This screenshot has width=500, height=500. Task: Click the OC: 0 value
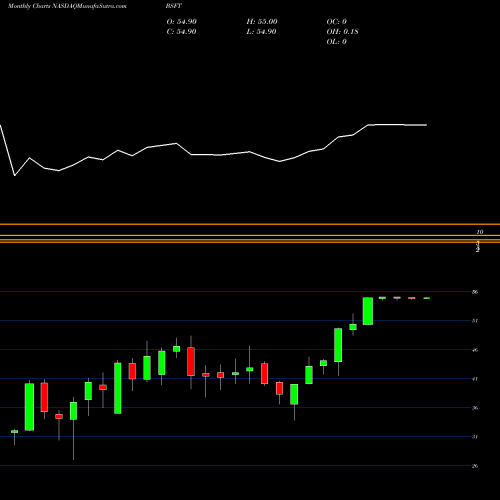click(337, 22)
